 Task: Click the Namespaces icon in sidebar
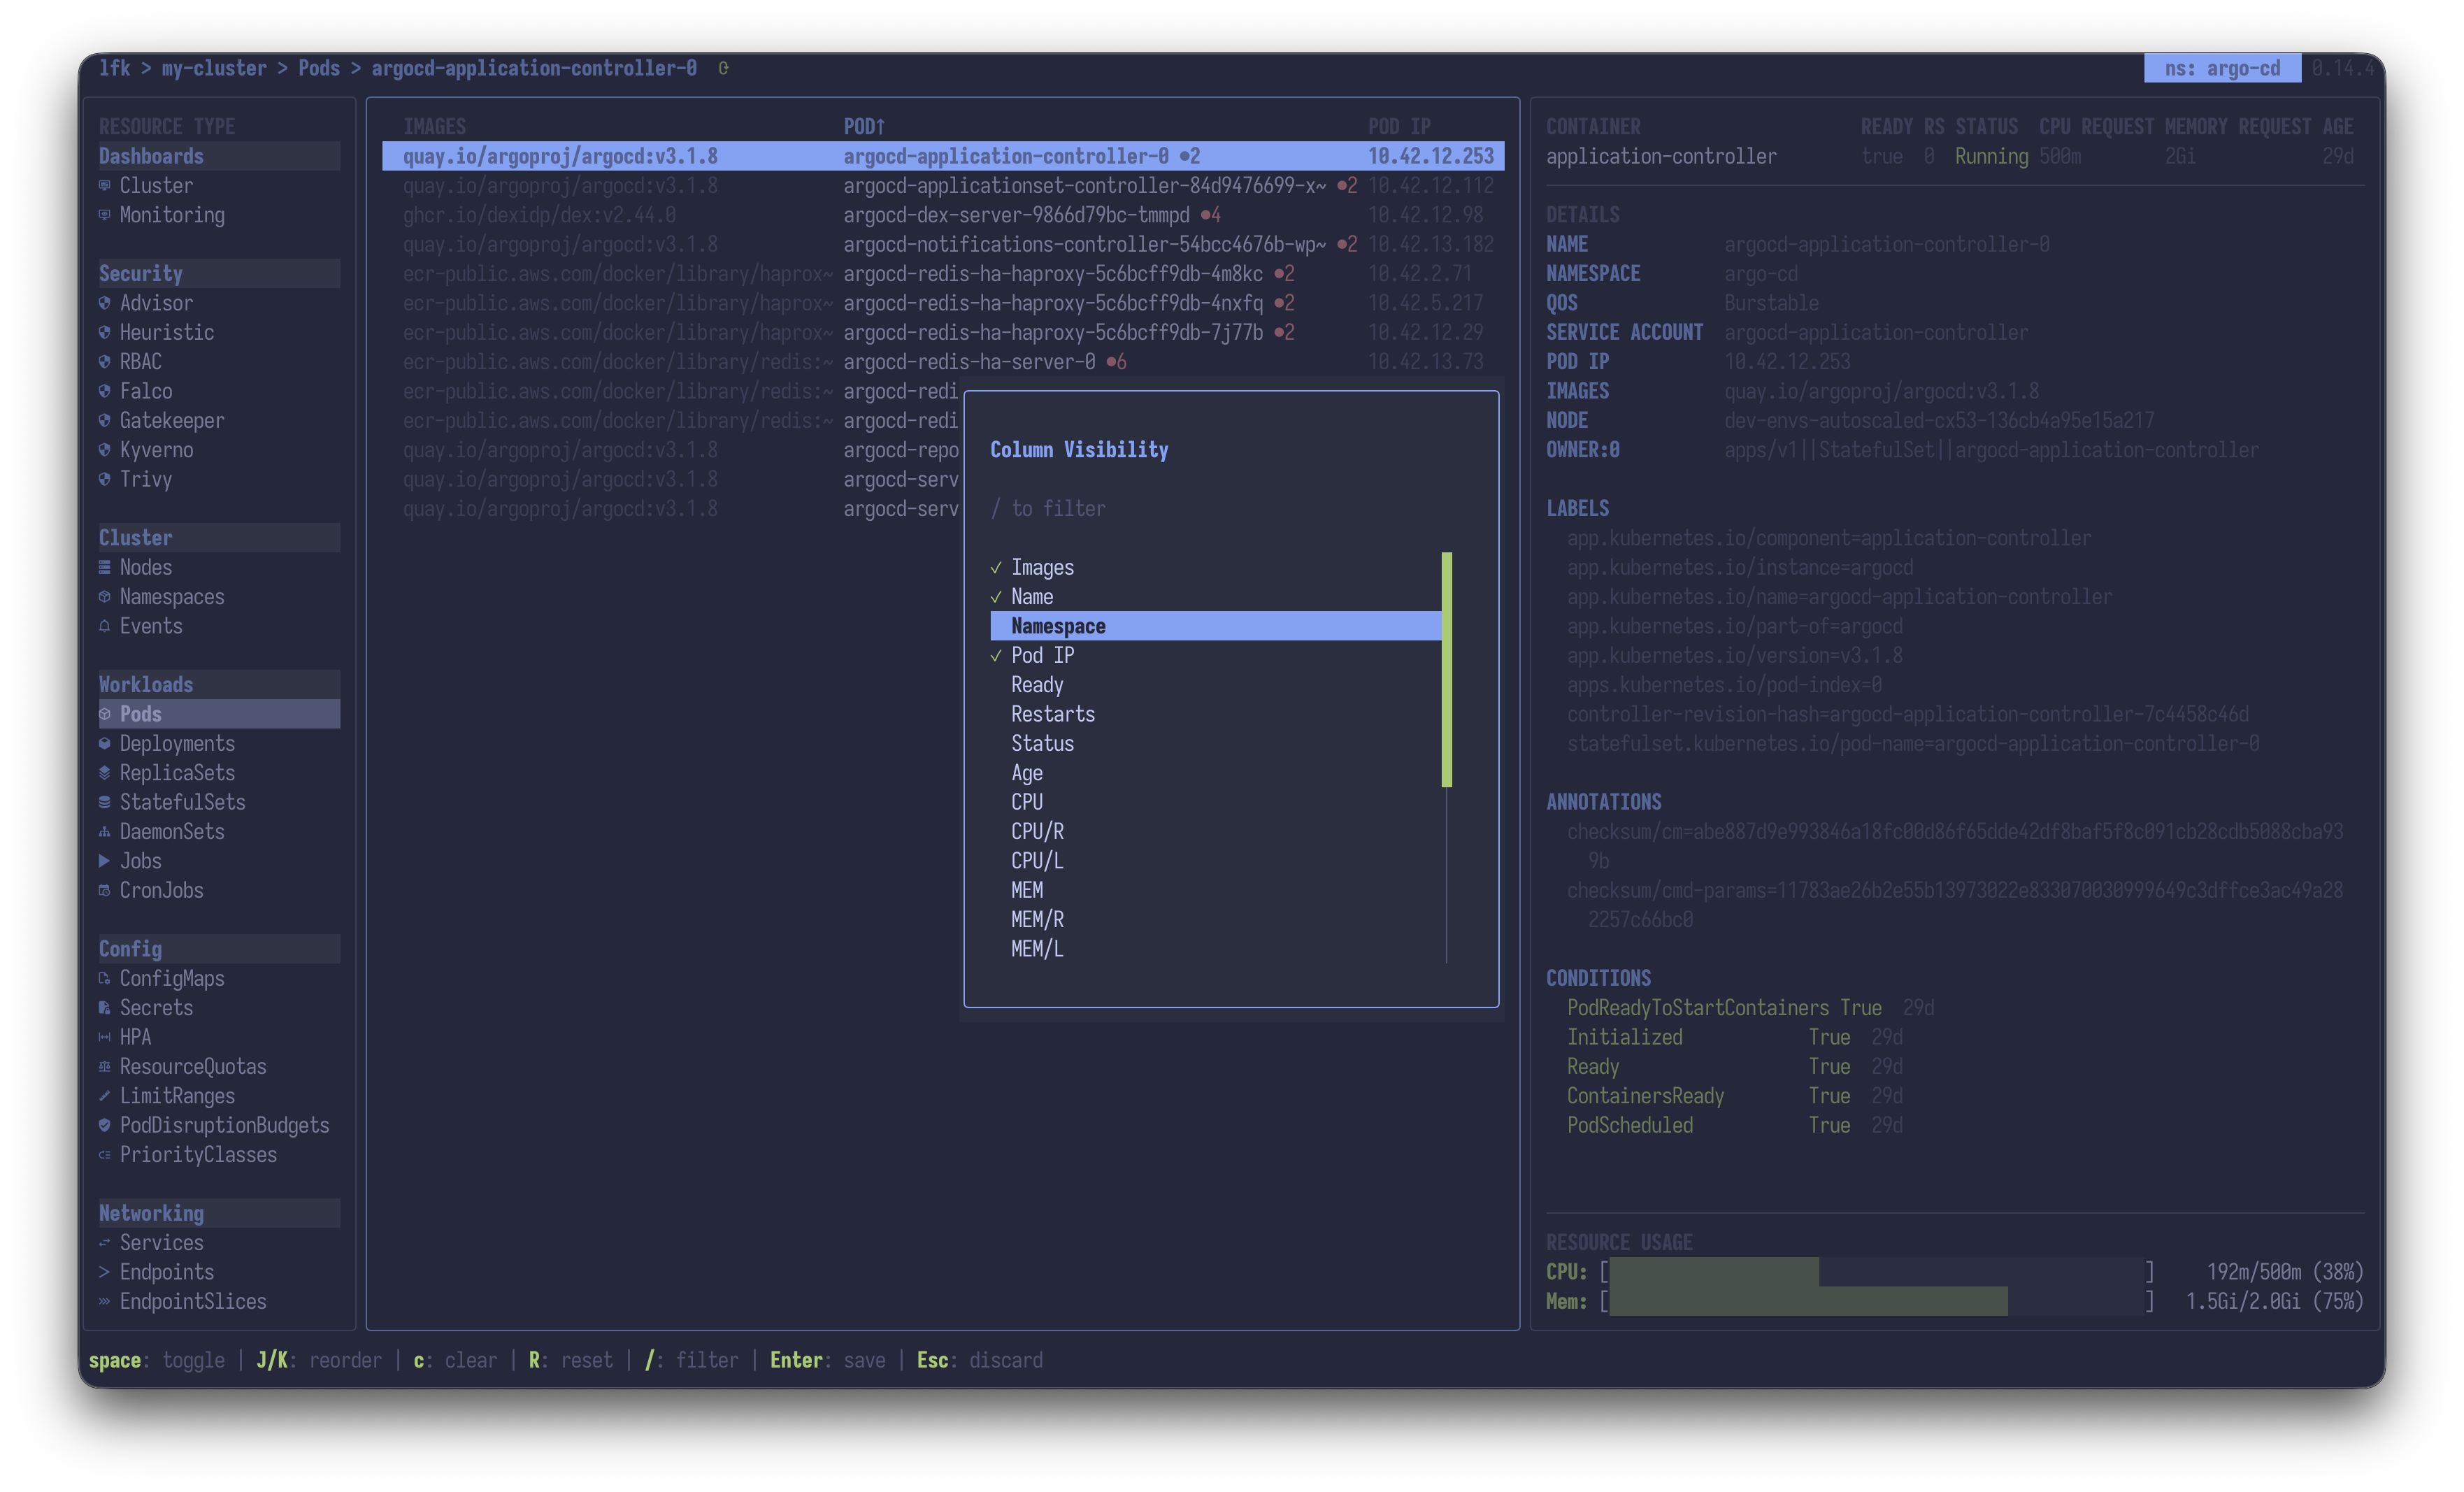[104, 597]
